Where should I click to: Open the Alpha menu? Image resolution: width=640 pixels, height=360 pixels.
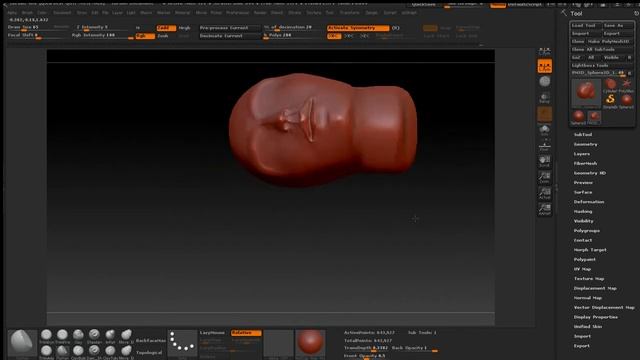[12, 13]
